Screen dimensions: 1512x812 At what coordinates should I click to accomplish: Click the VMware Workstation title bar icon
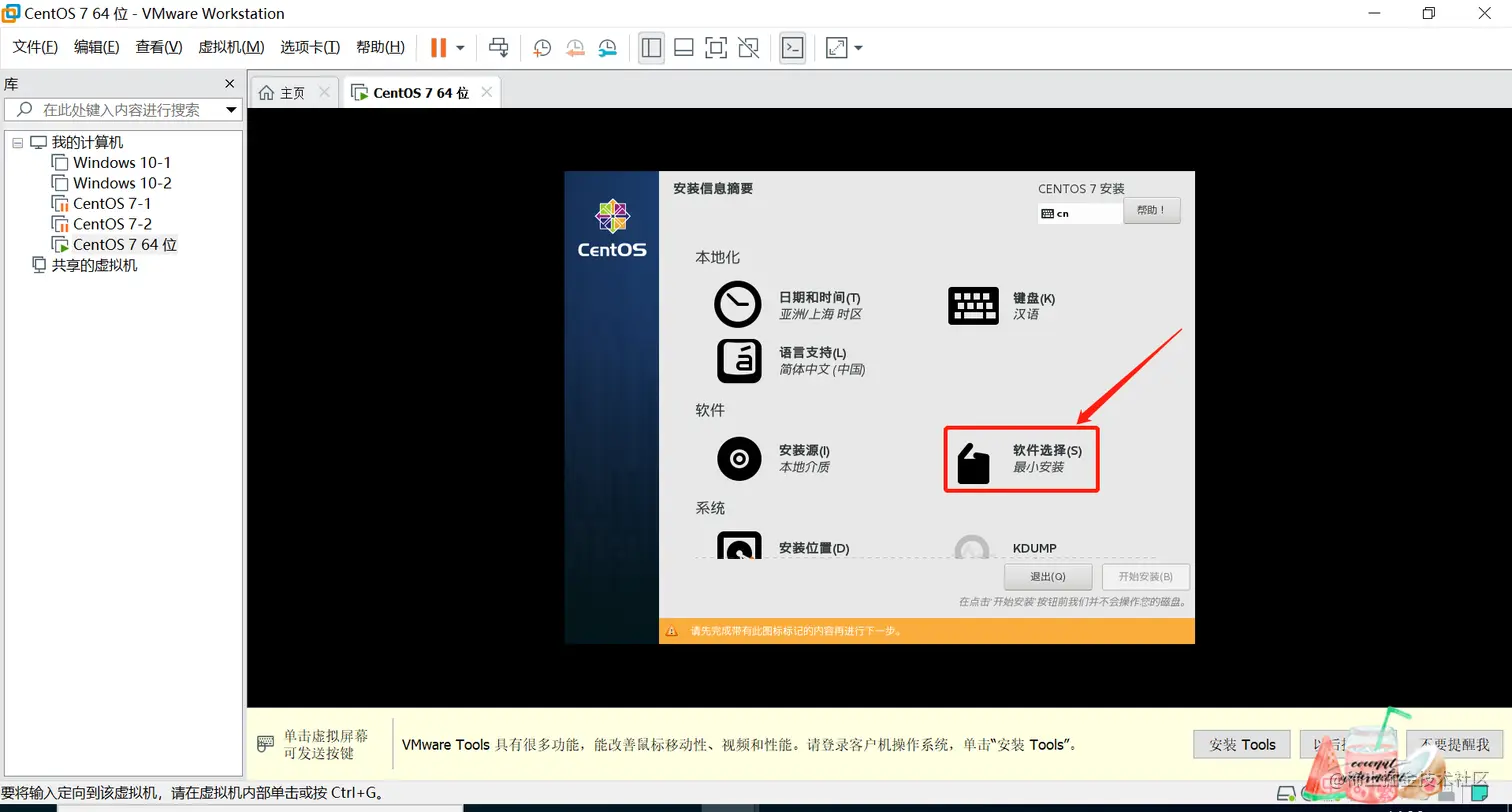coord(12,13)
